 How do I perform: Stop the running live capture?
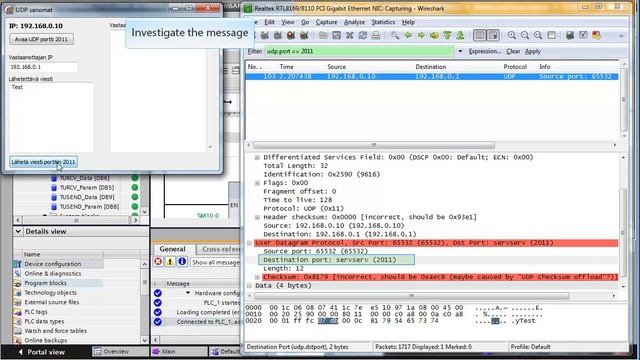(291, 36)
